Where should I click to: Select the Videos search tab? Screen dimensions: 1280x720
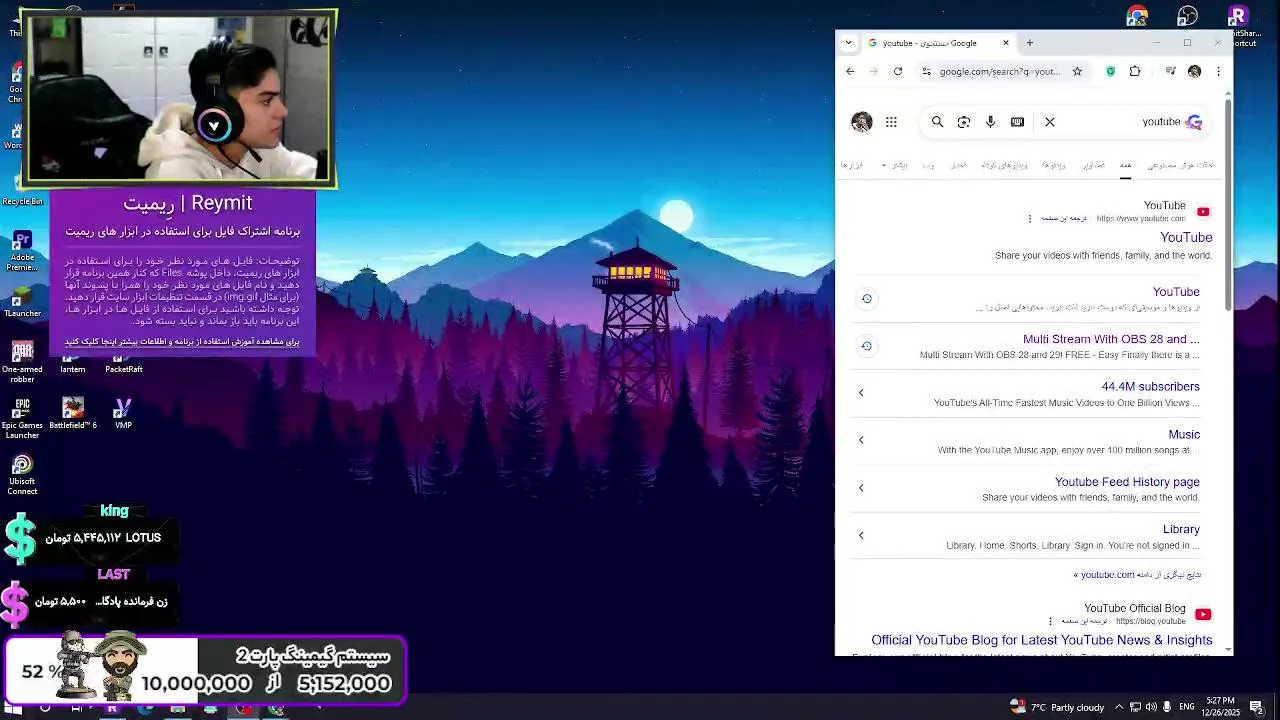[x=1054, y=165]
